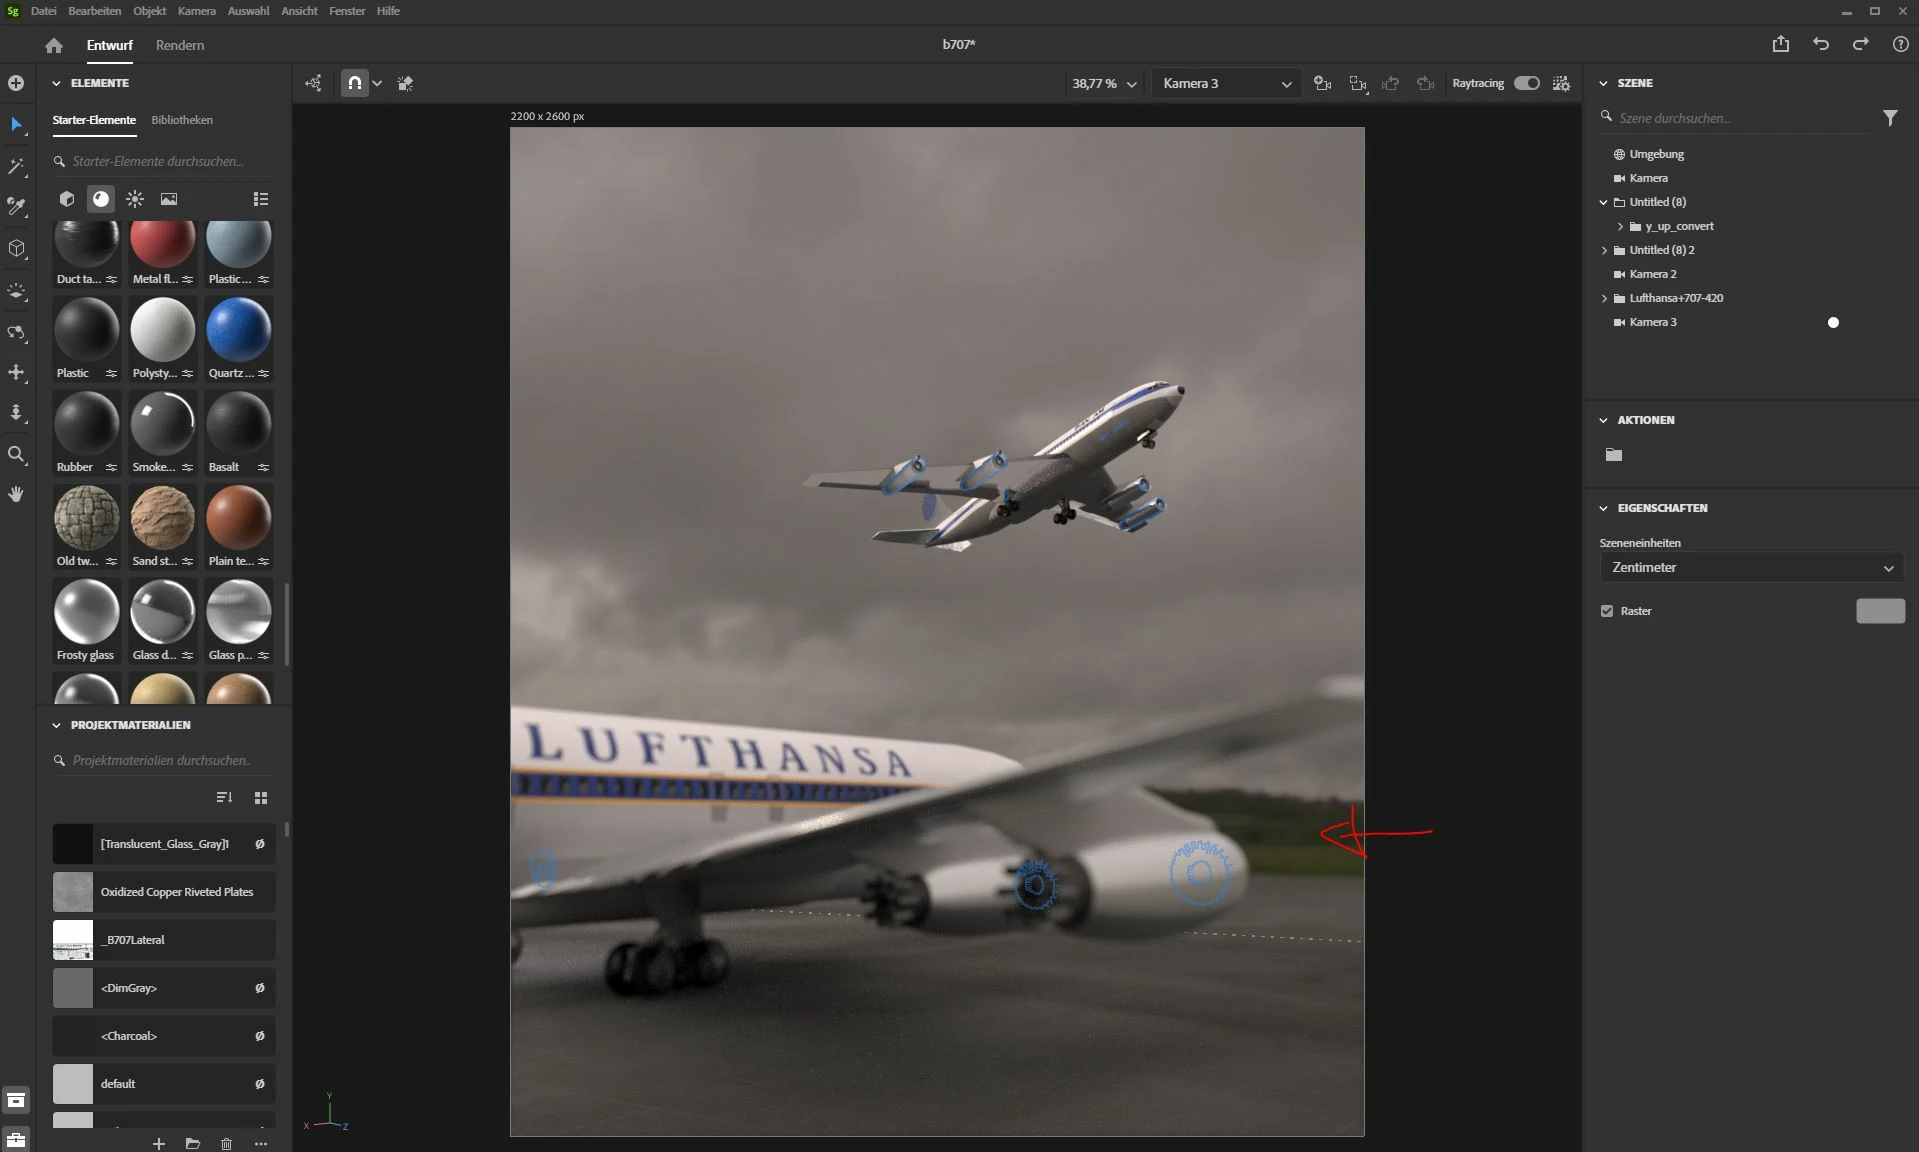Show Materials filter in Starter-Elemente
Screen dimensions: 1919x1152
click(x=101, y=199)
